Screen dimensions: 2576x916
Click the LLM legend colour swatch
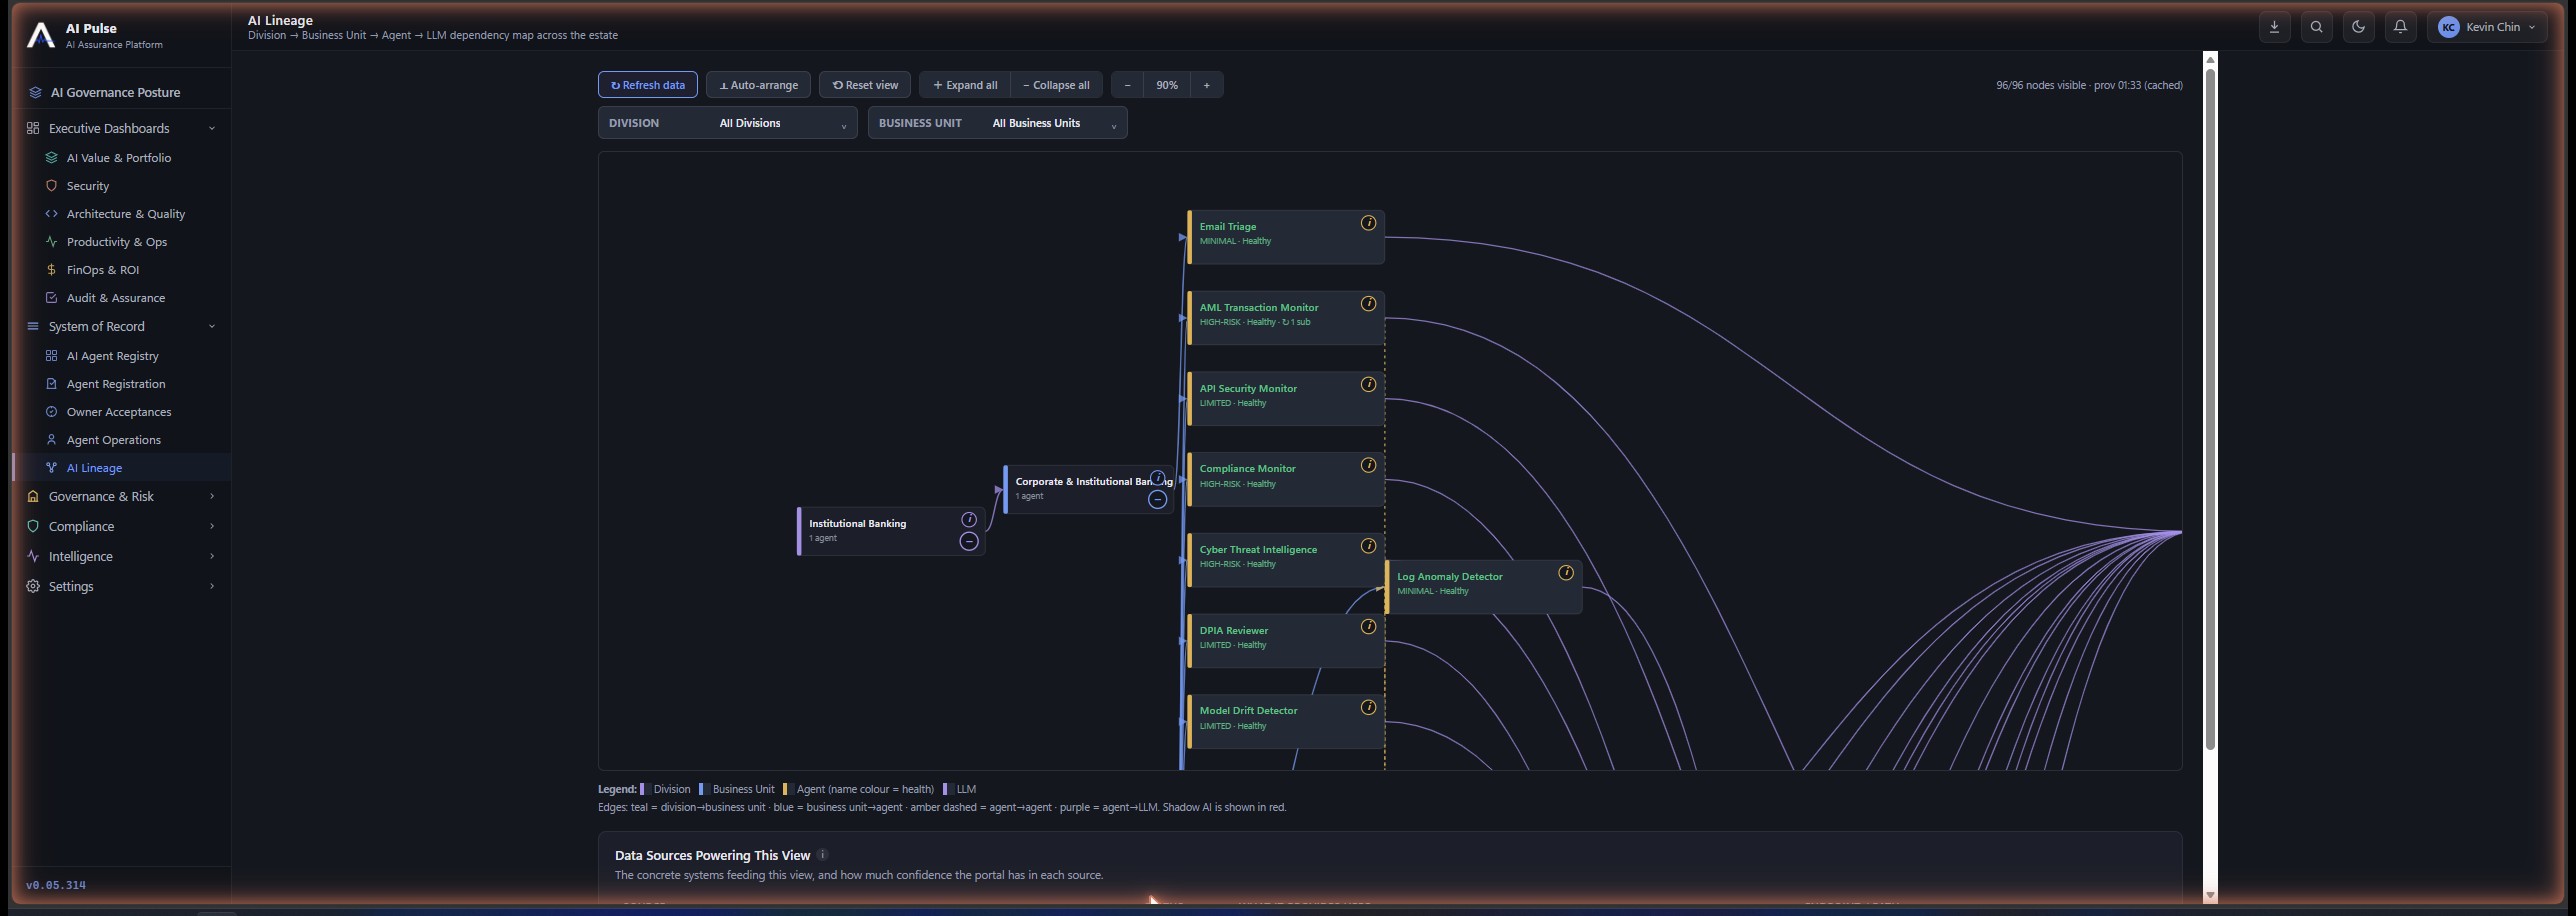(948, 789)
